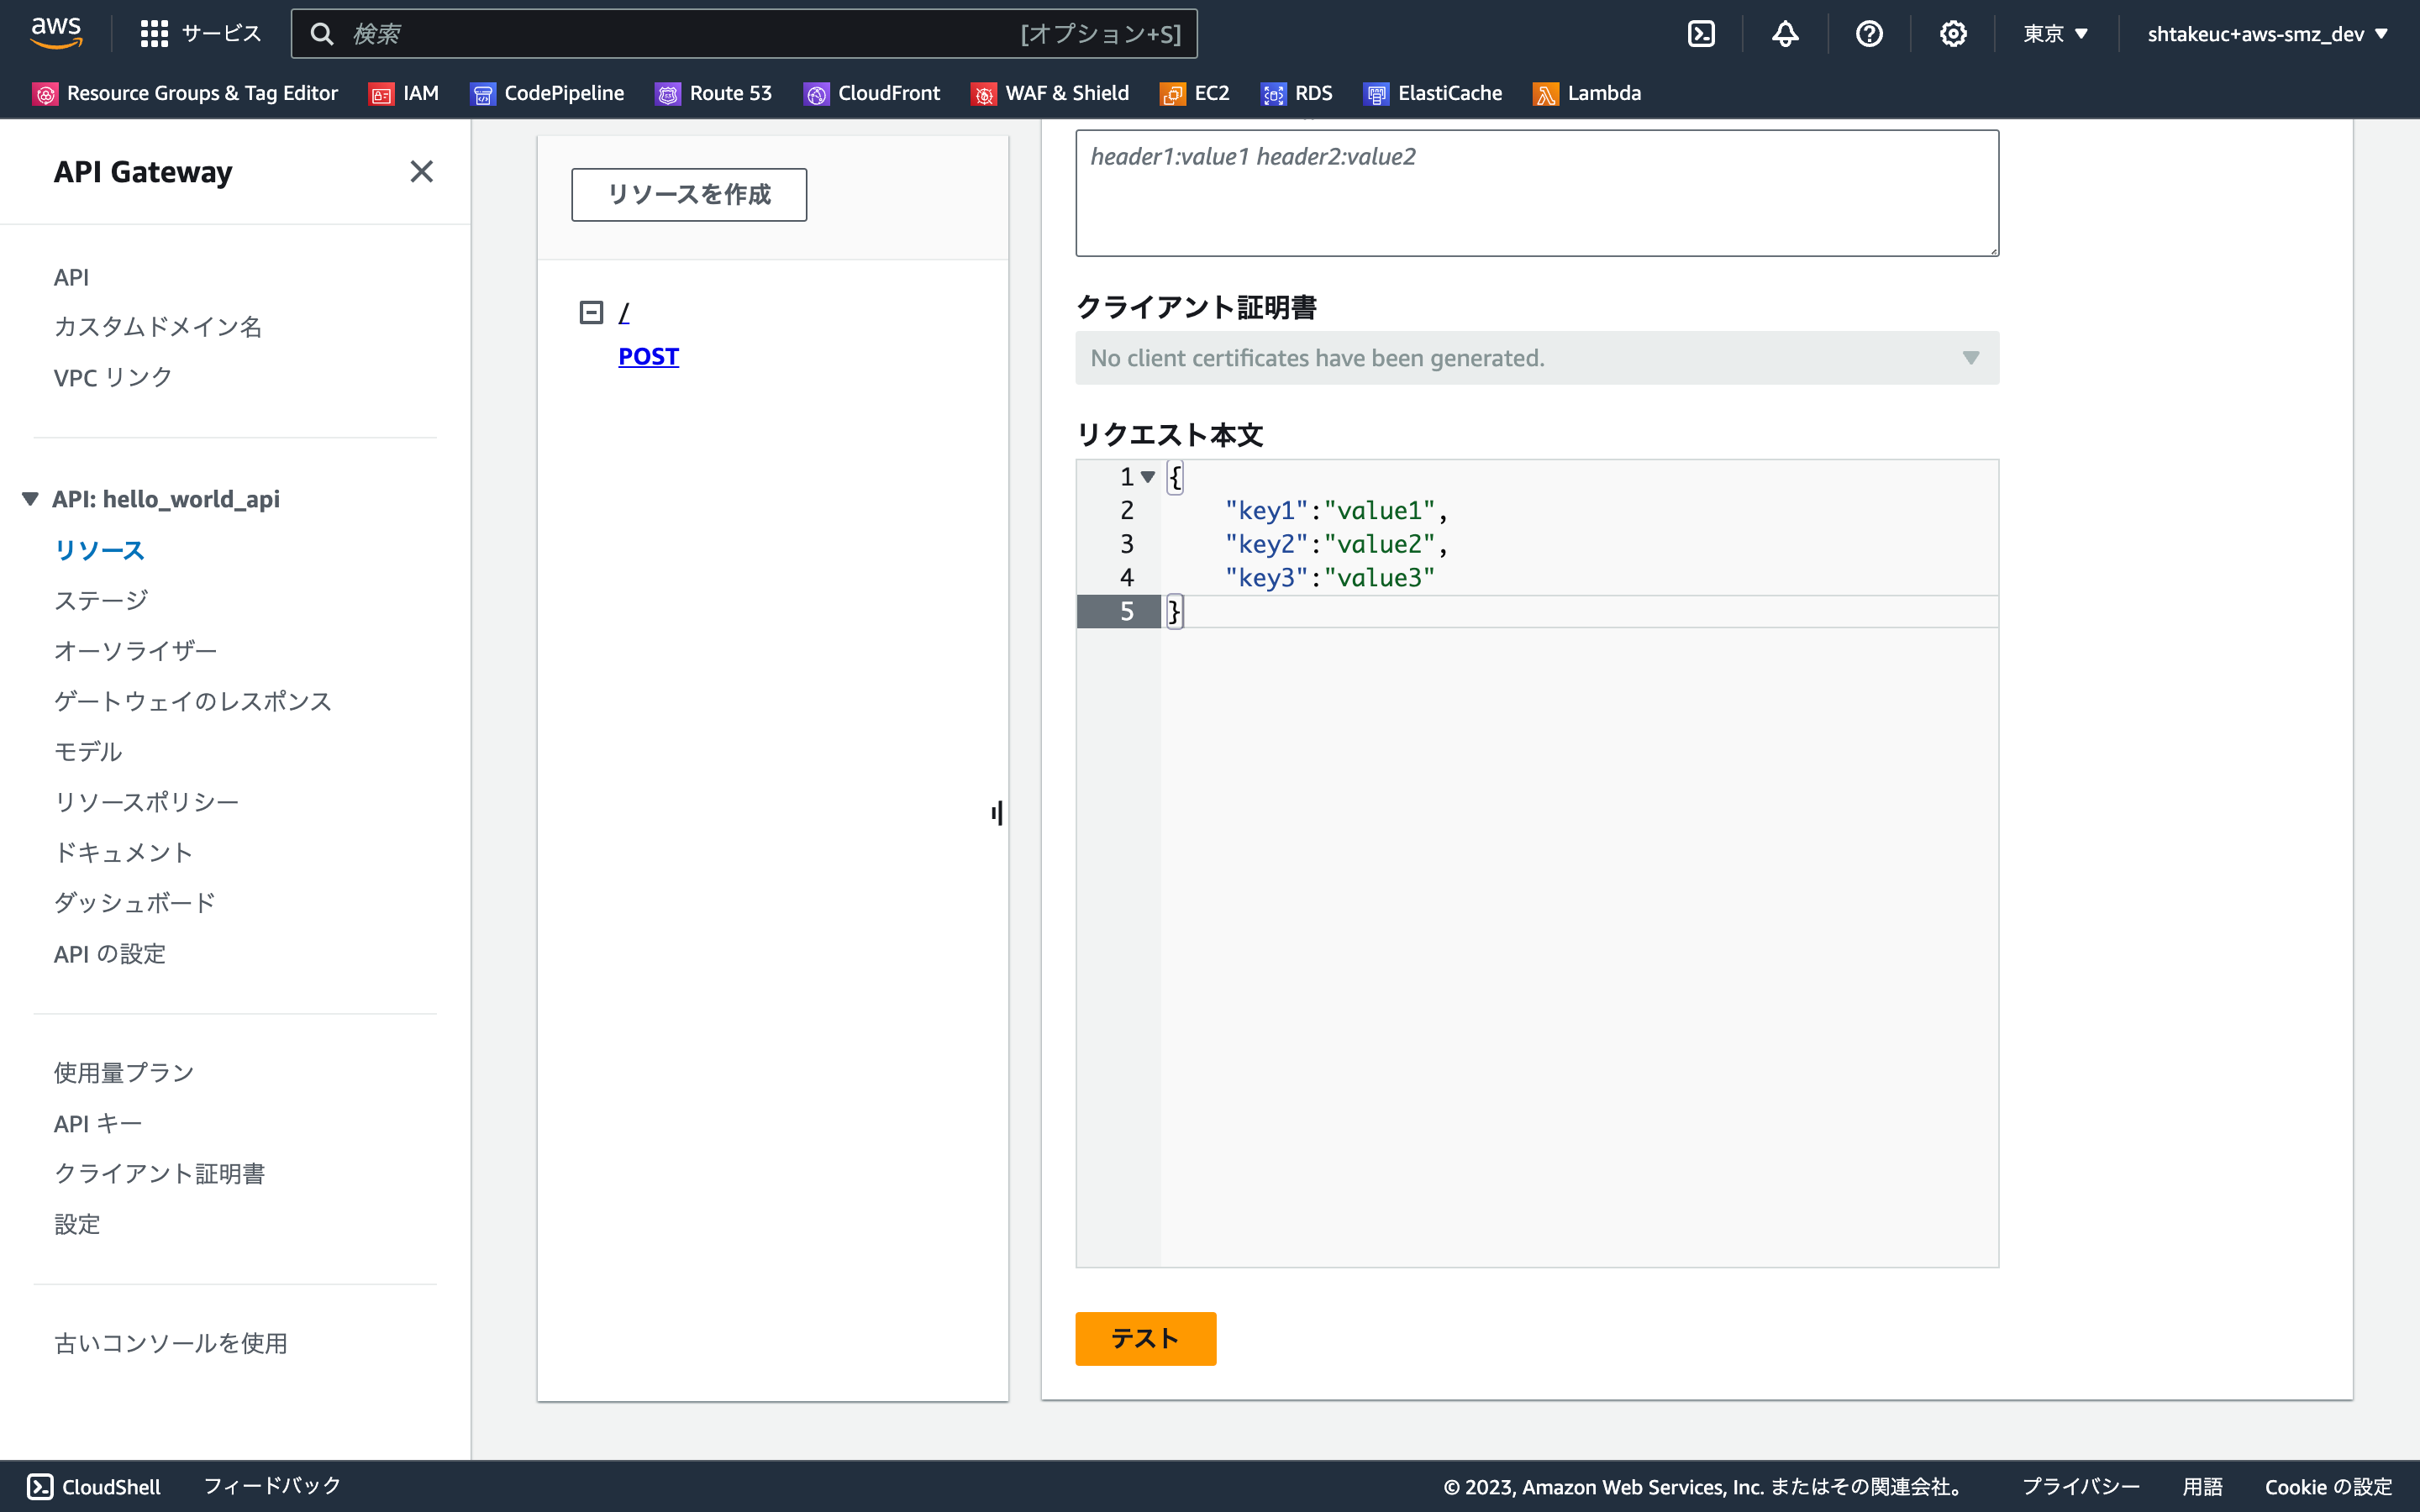Click the AWS logo home icon
Screen dimensions: 2420x1512
[56, 33]
